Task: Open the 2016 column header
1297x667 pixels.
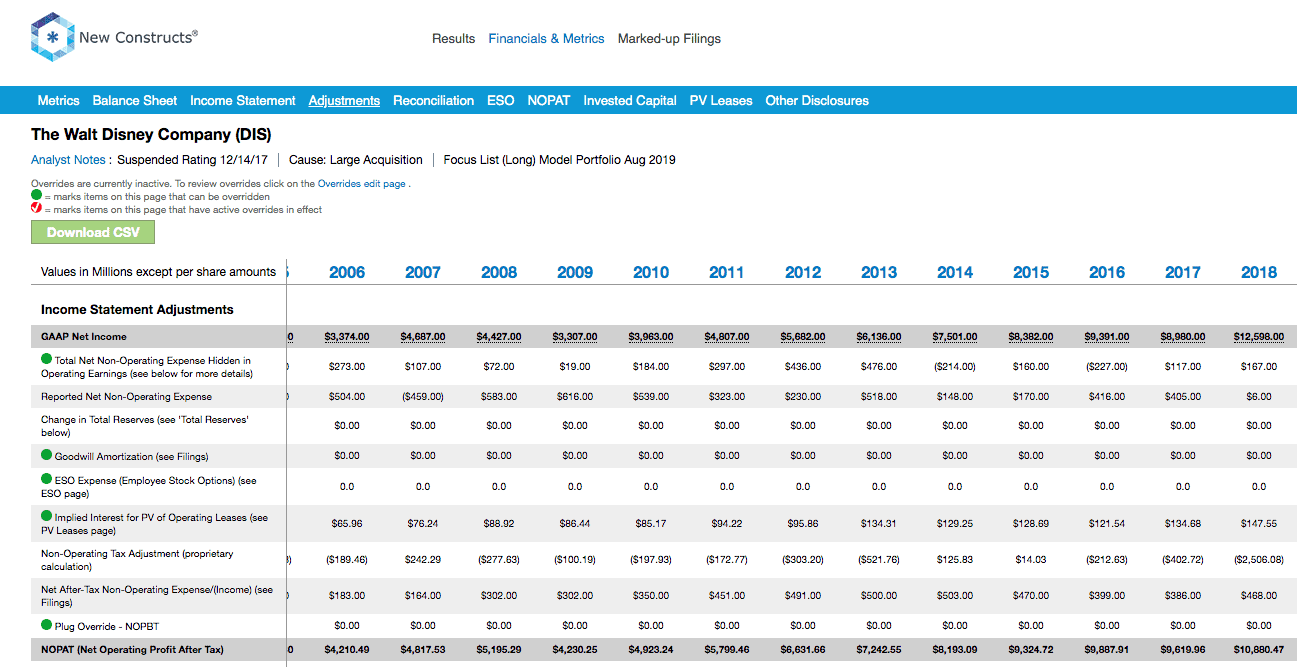Action: [x=1107, y=272]
